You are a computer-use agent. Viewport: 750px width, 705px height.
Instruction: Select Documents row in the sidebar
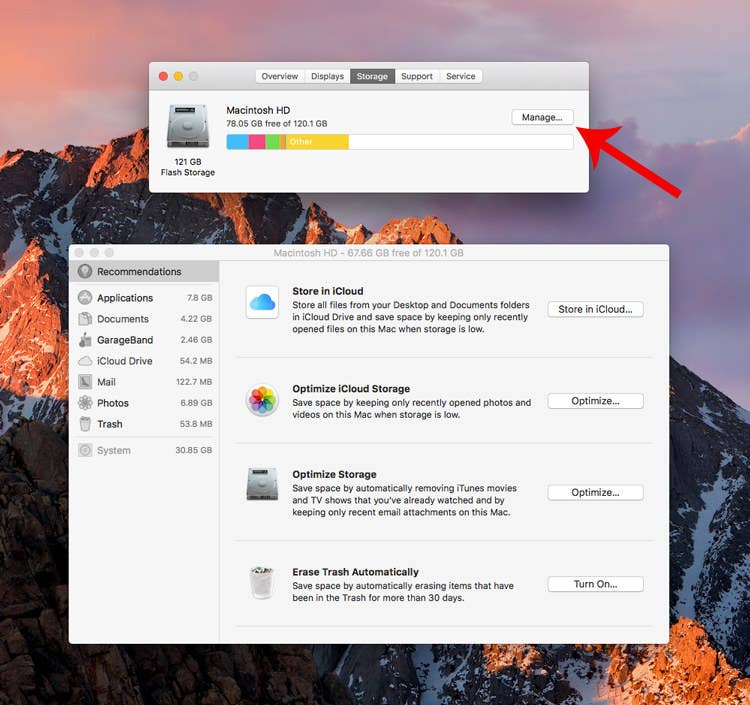(144, 319)
